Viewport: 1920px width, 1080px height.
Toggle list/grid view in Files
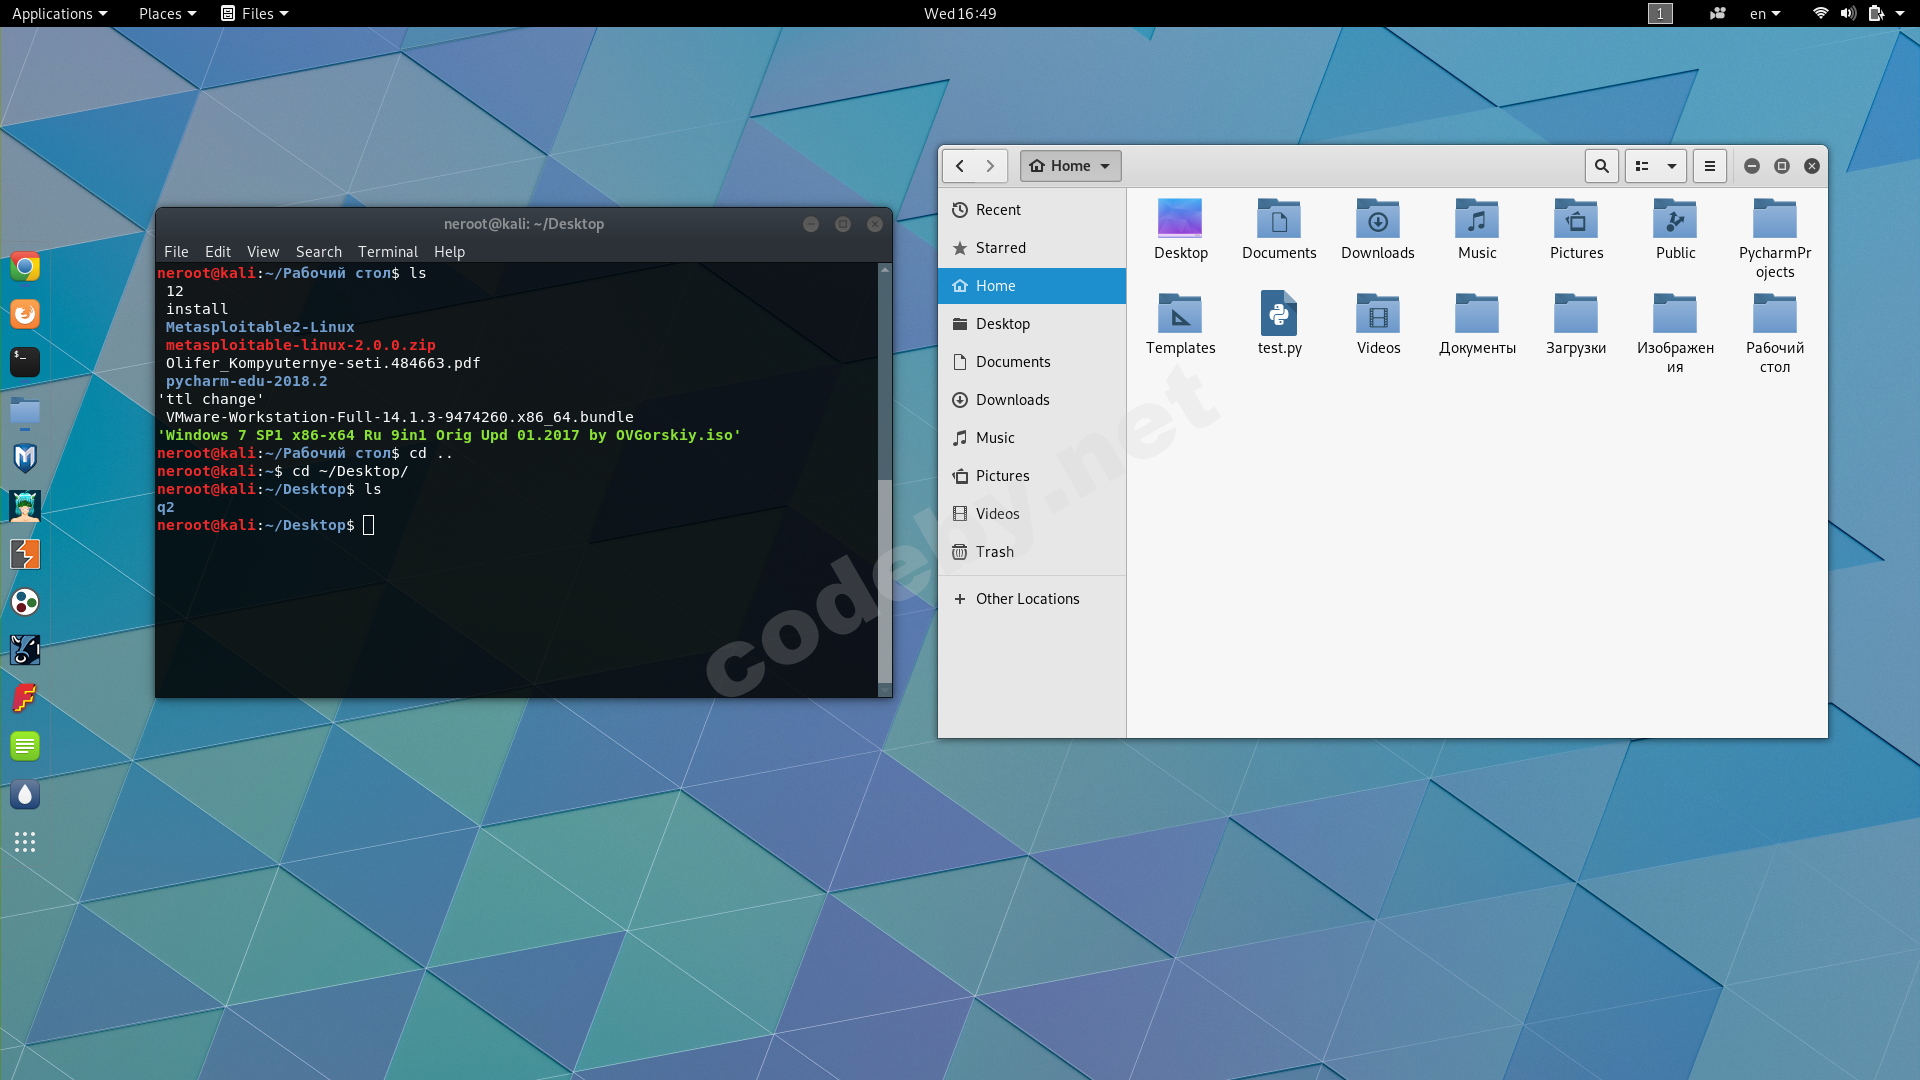[1642, 166]
